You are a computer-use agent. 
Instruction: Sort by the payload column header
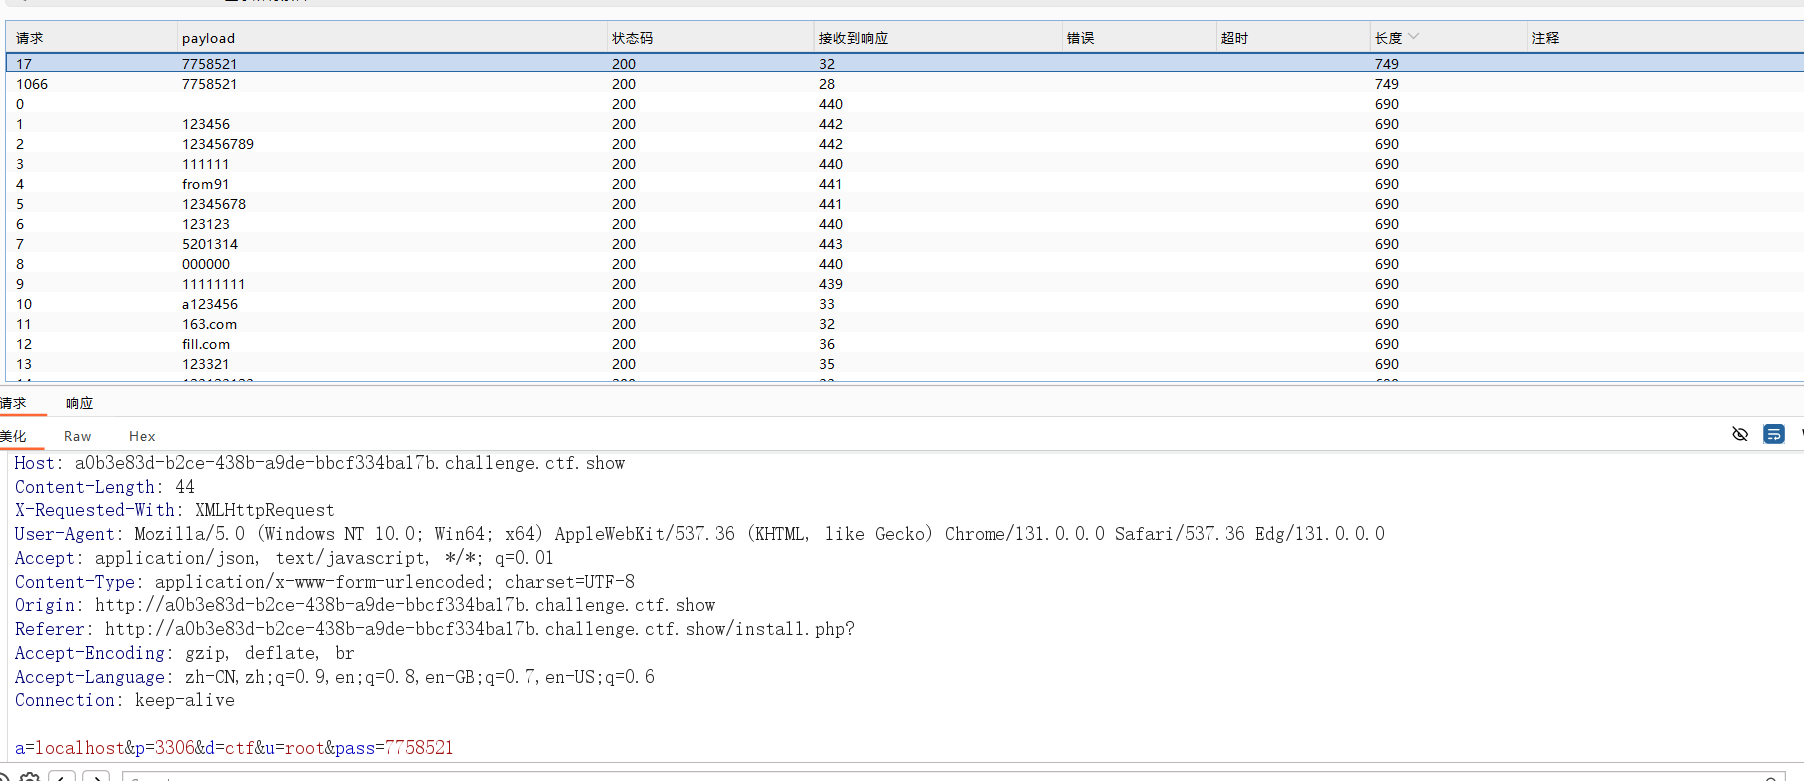pos(391,38)
